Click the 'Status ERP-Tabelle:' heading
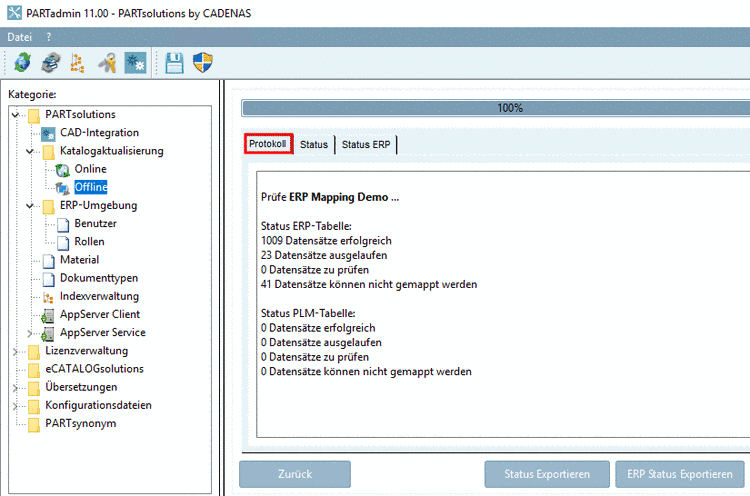This screenshot has width=750, height=496. click(306, 226)
